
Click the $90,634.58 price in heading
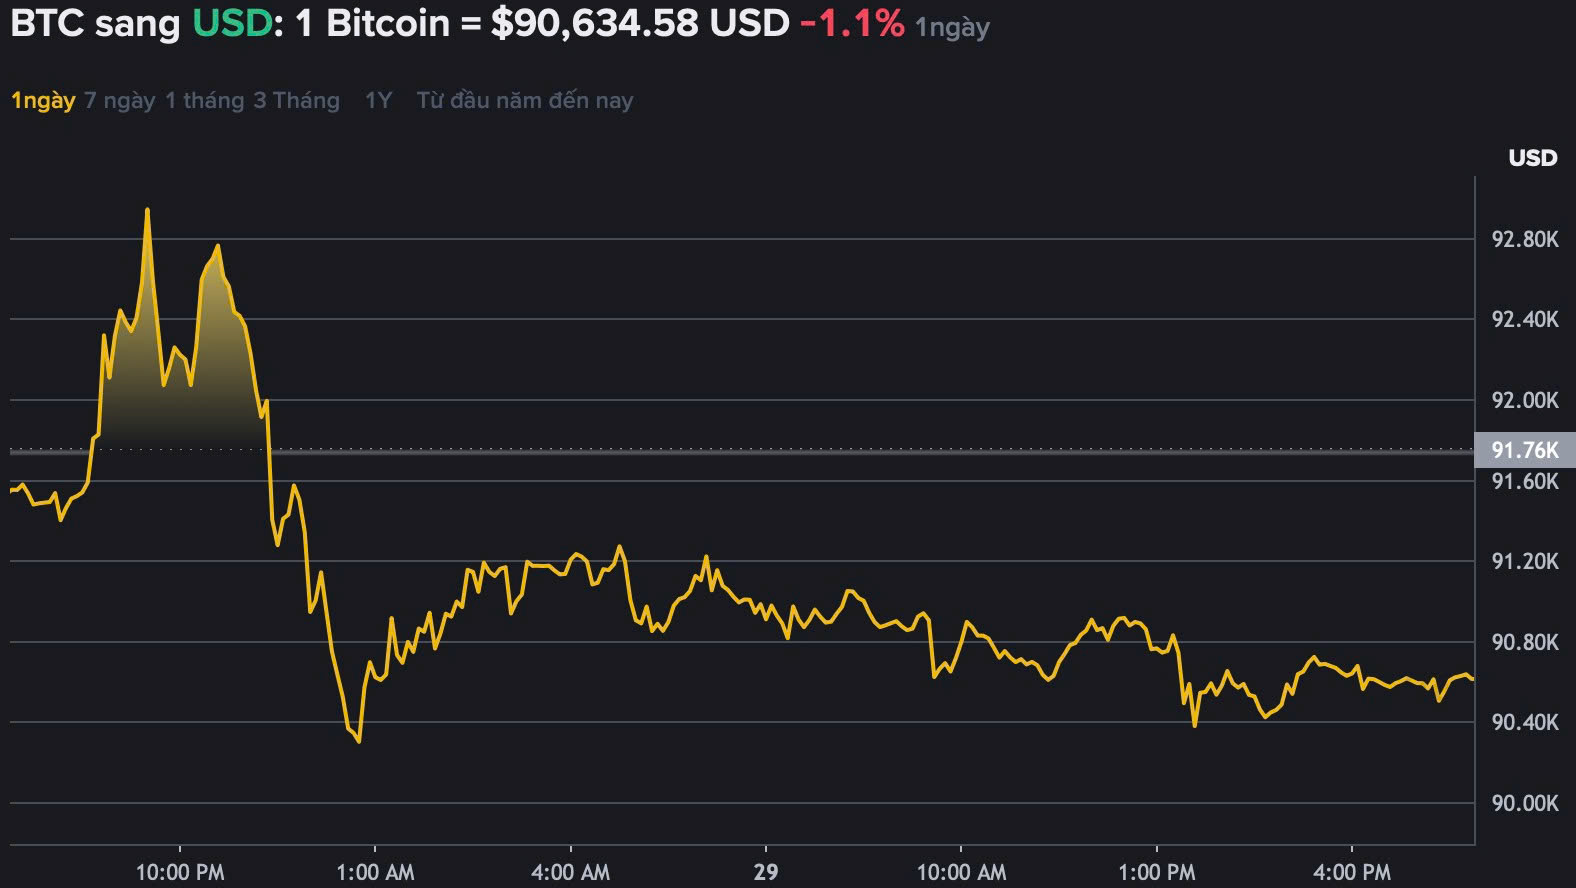coord(594,23)
